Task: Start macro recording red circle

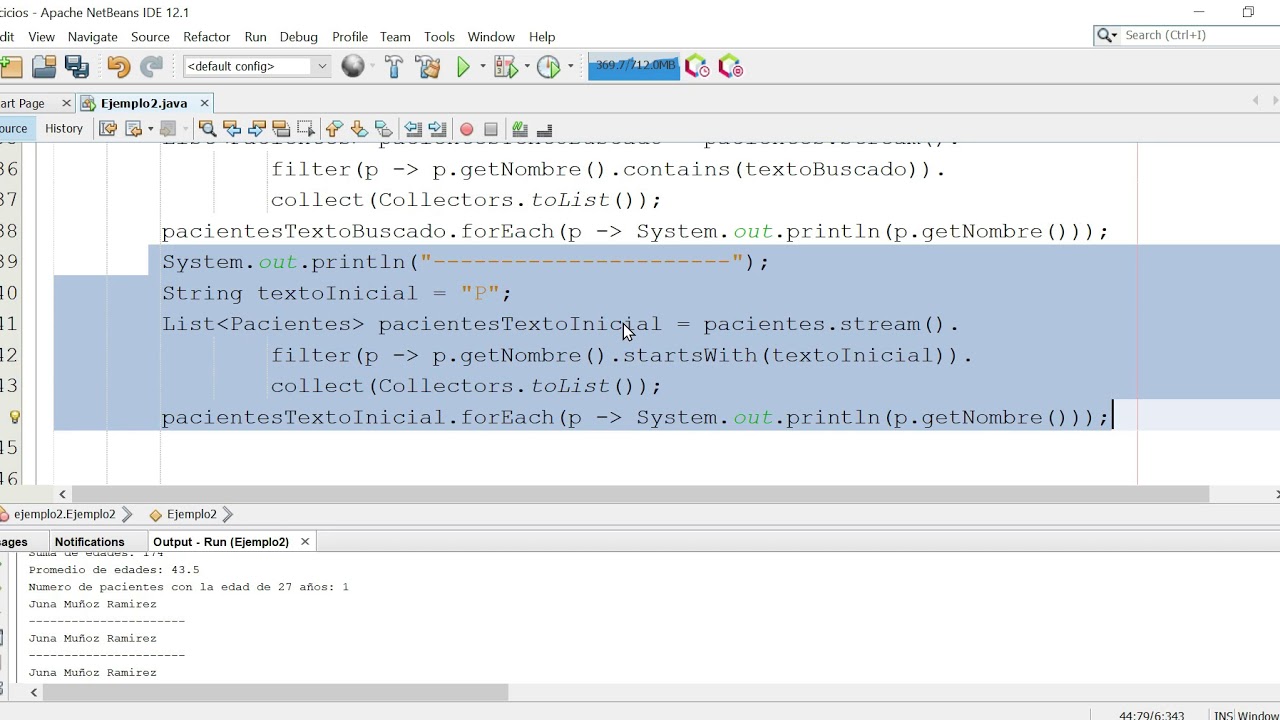Action: tap(466, 129)
